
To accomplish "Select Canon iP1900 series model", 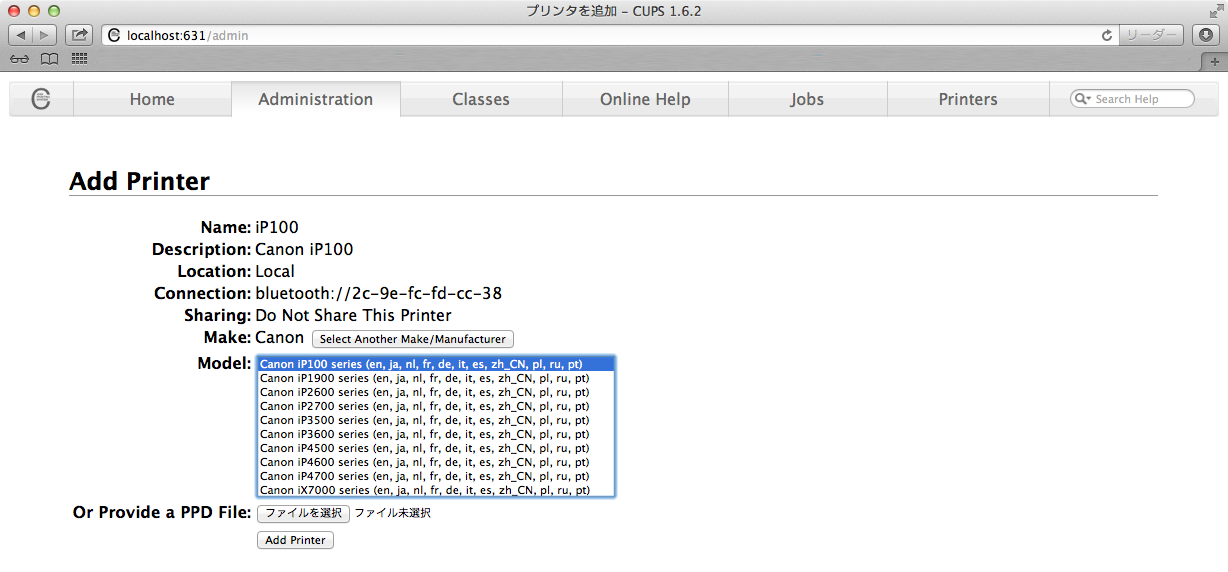I will (x=436, y=378).
